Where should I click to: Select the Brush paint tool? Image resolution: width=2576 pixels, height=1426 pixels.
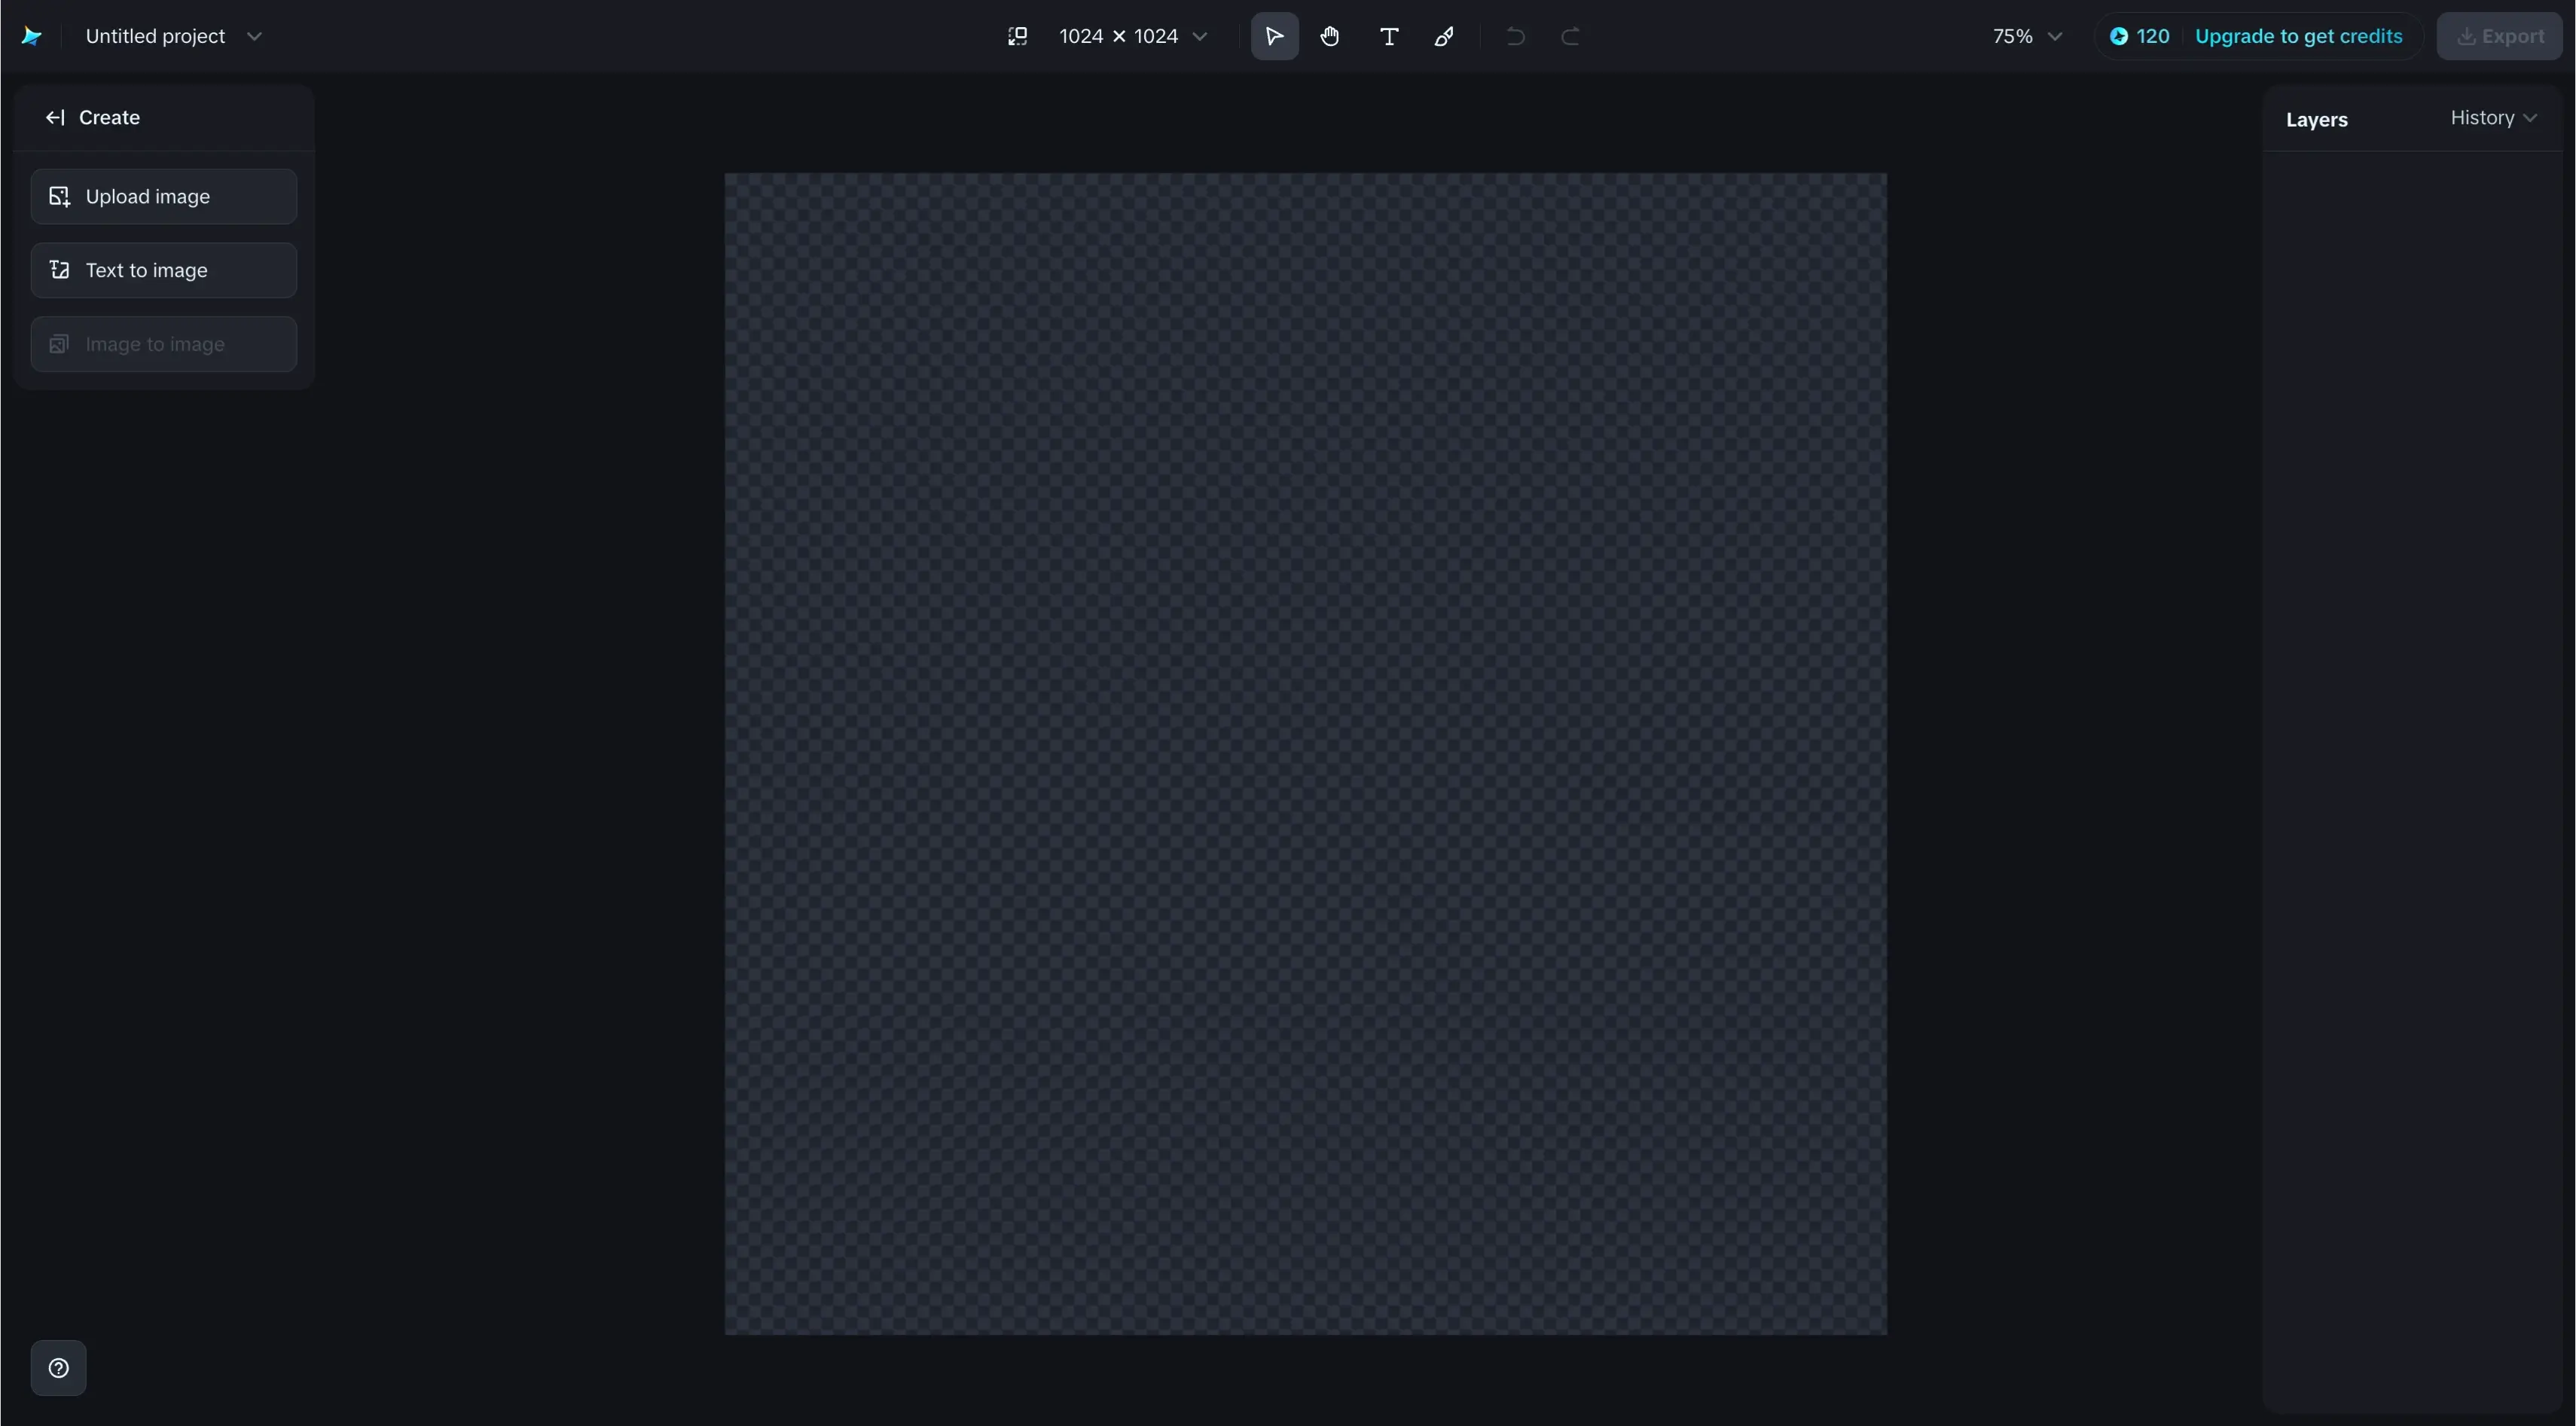pos(1444,36)
